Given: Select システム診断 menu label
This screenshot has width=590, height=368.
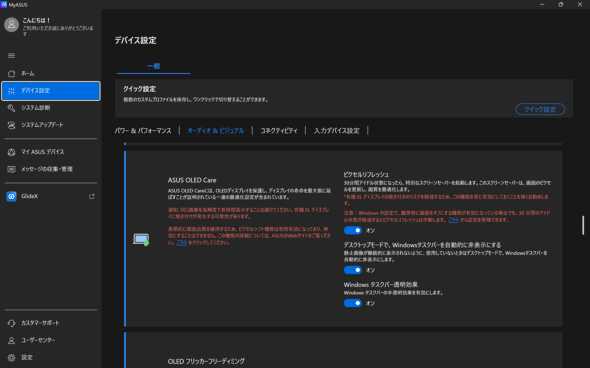Looking at the screenshot, I should 36,108.
